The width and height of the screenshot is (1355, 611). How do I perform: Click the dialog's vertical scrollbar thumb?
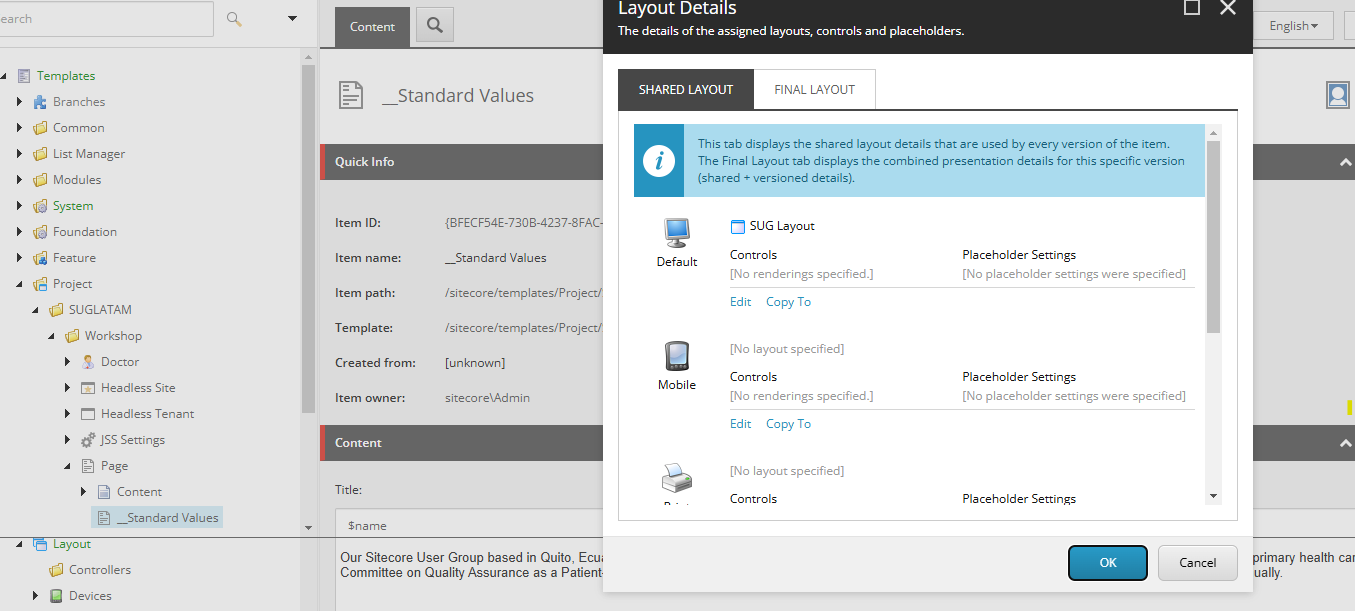(x=1213, y=237)
